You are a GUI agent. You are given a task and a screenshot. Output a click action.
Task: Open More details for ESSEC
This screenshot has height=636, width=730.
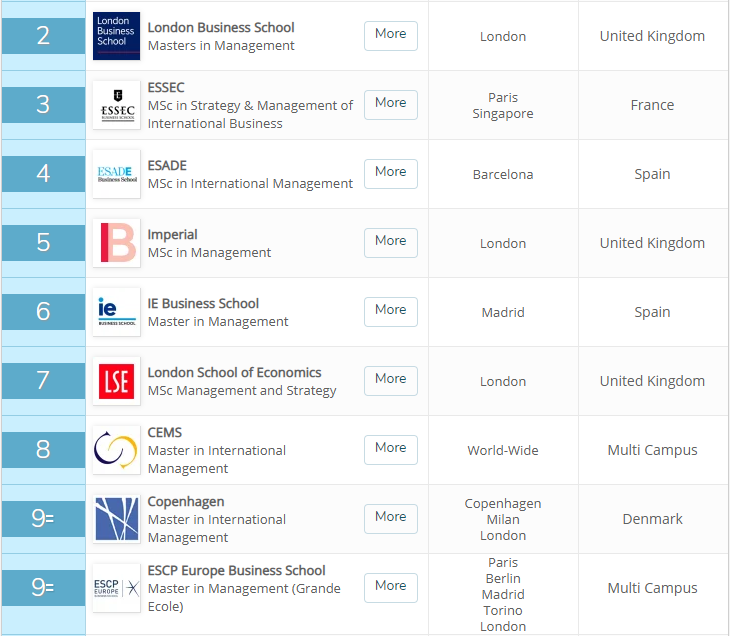pyautogui.click(x=391, y=105)
